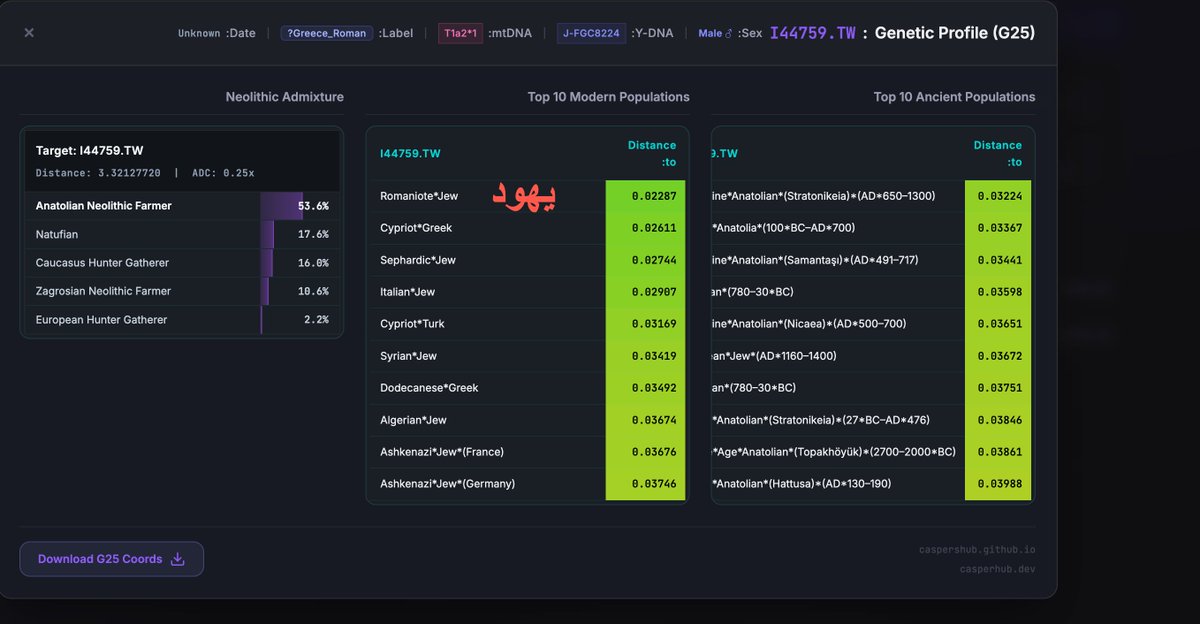Click the 0.02287 distance cell
This screenshot has height=624, width=1200.
[646, 196]
